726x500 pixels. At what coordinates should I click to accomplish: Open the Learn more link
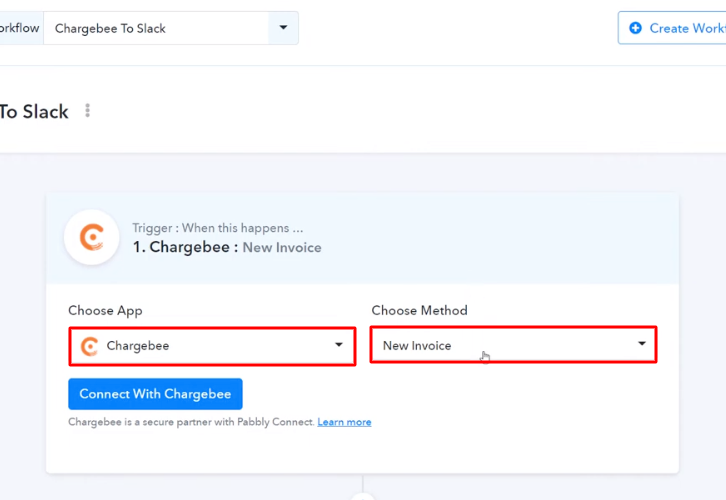tap(344, 422)
